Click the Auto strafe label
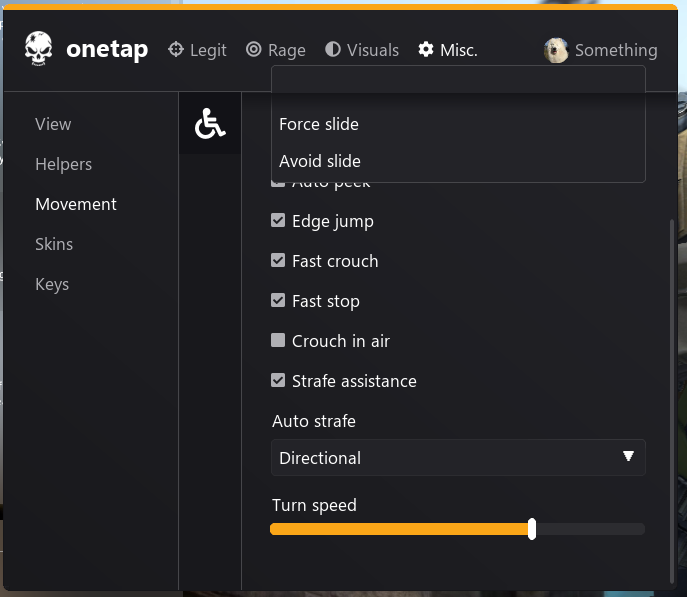 coord(314,421)
